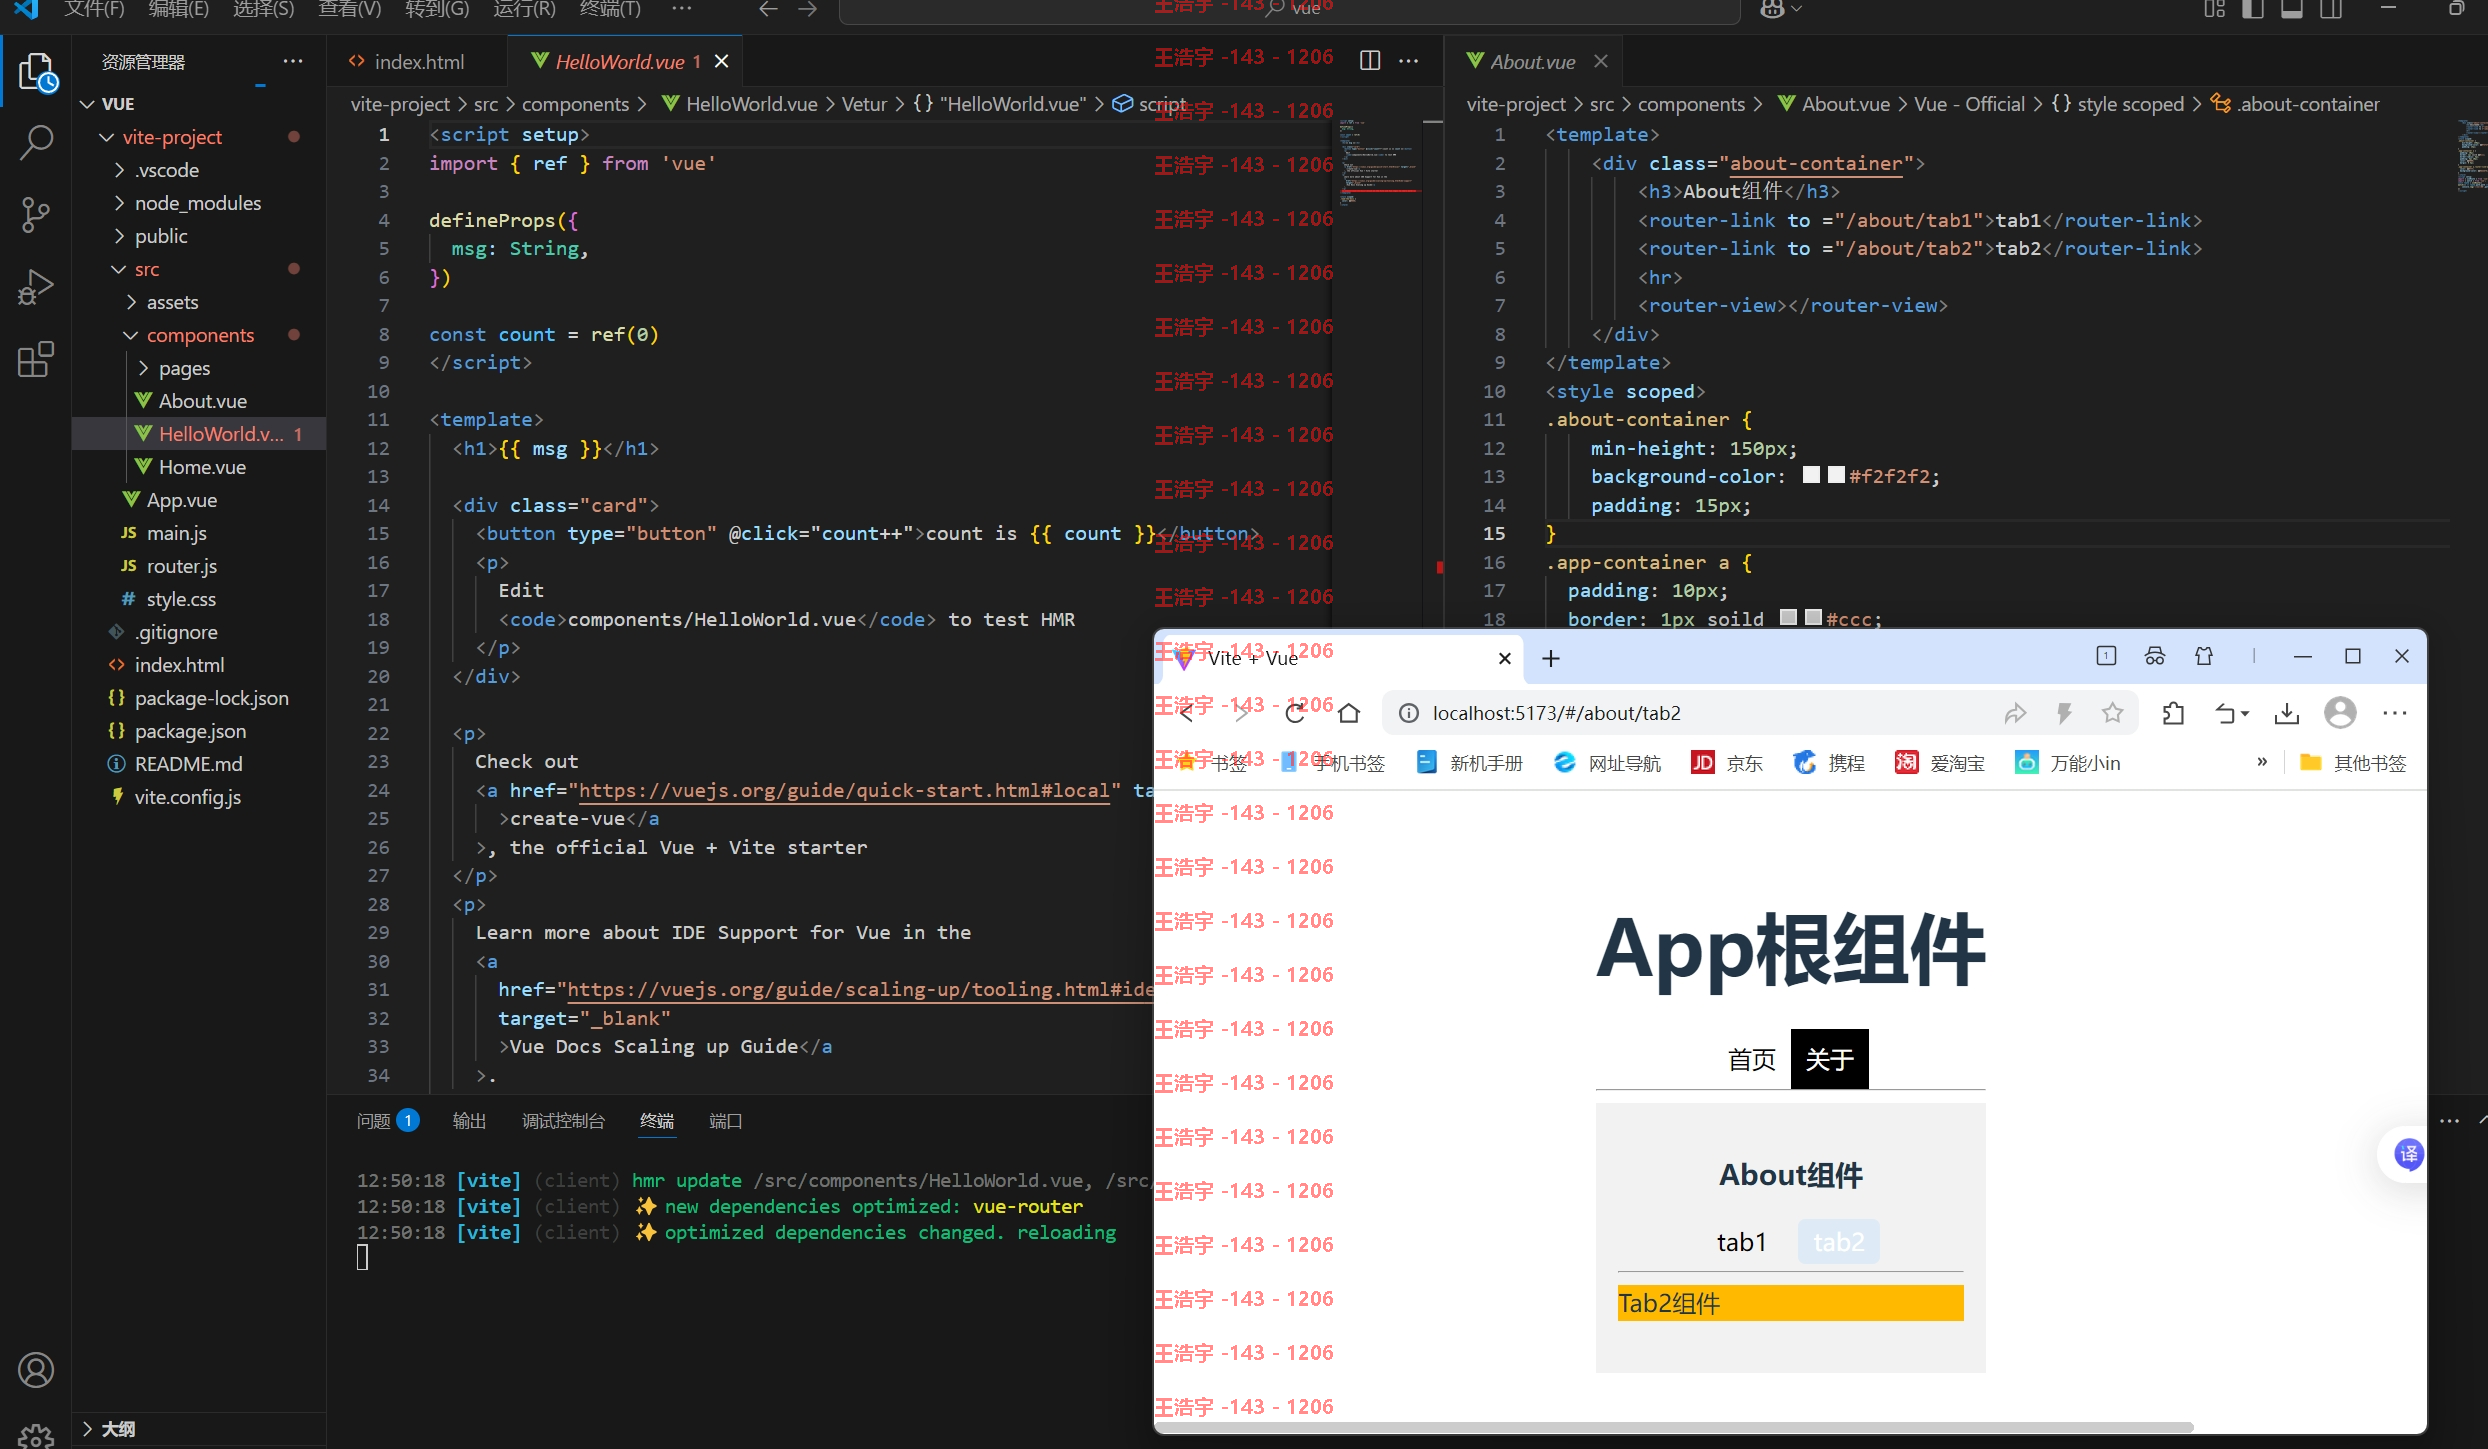
Task: Click the 首页 link in browser page
Action: (1752, 1059)
